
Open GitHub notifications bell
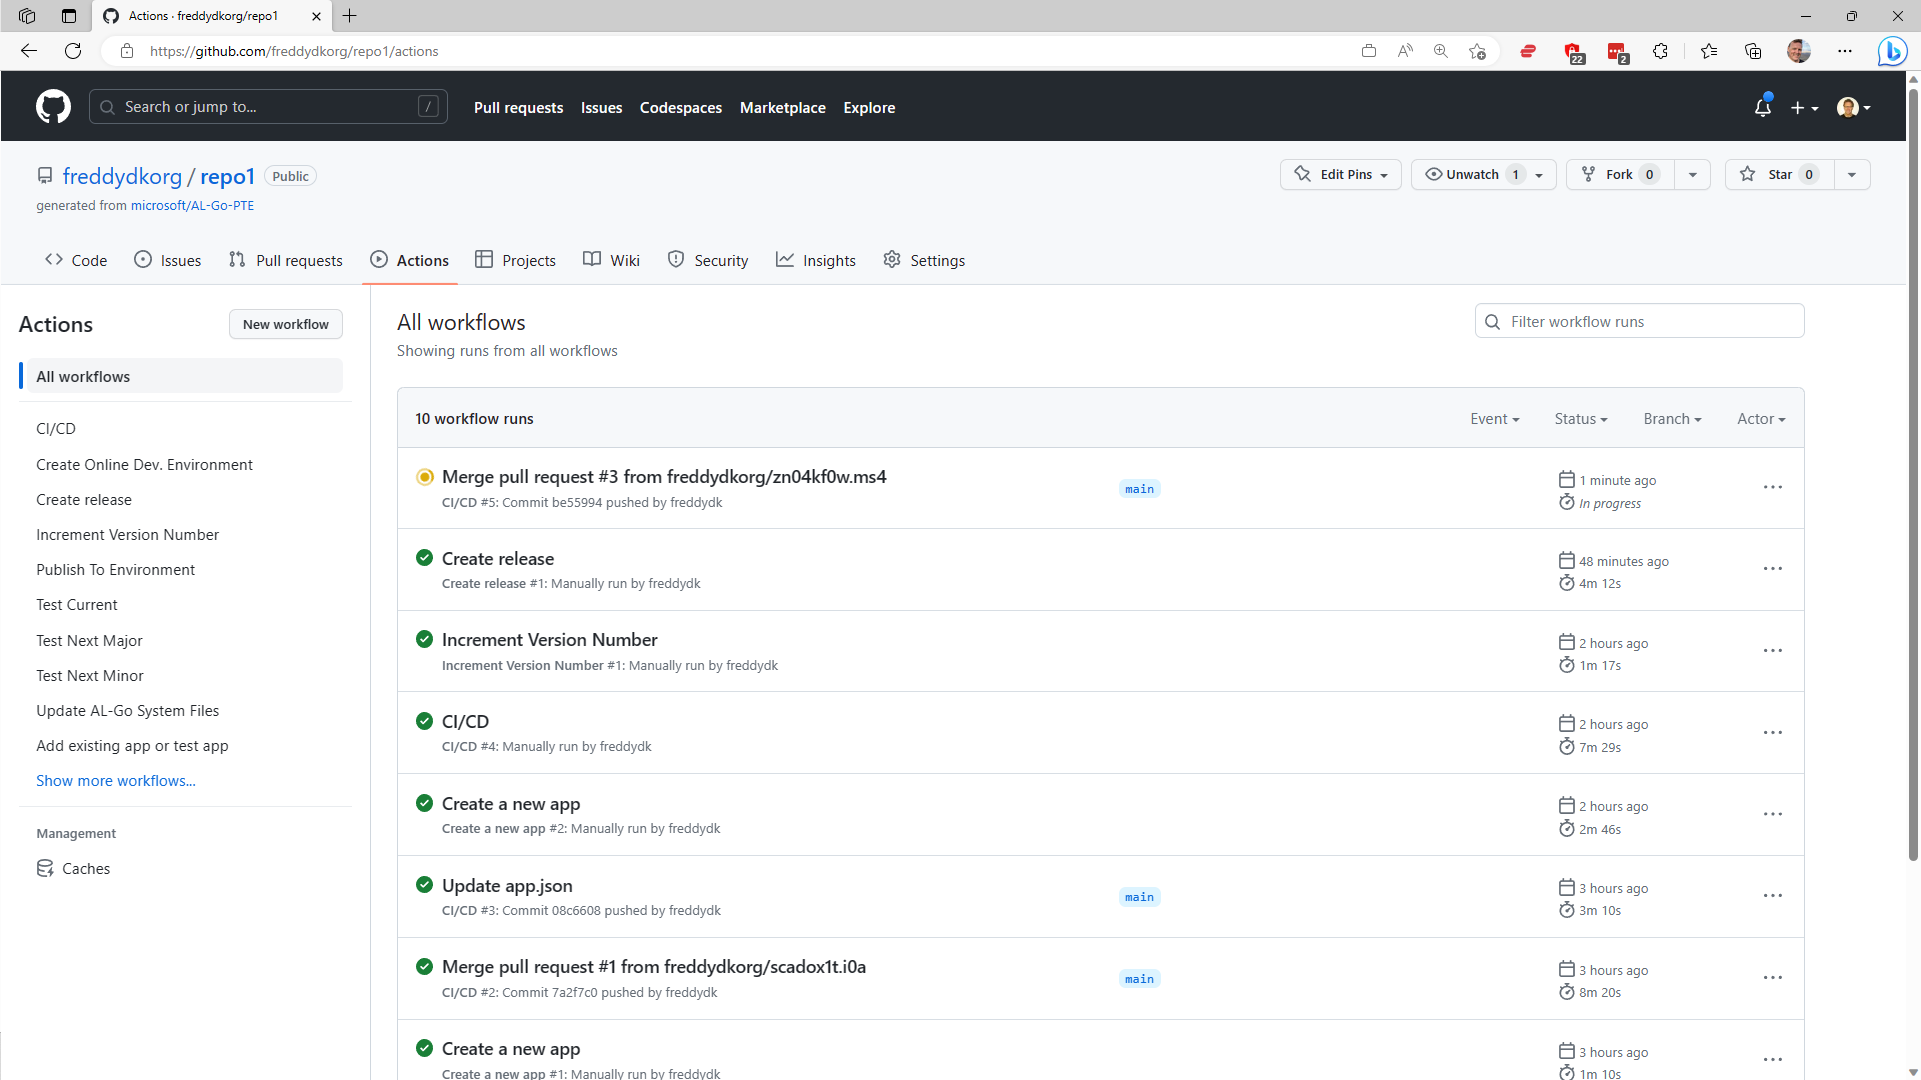click(x=1762, y=107)
